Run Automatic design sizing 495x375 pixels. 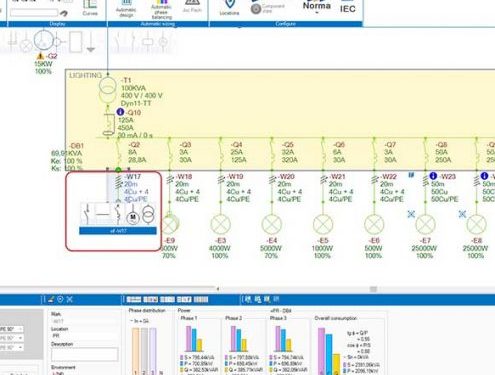click(126, 9)
